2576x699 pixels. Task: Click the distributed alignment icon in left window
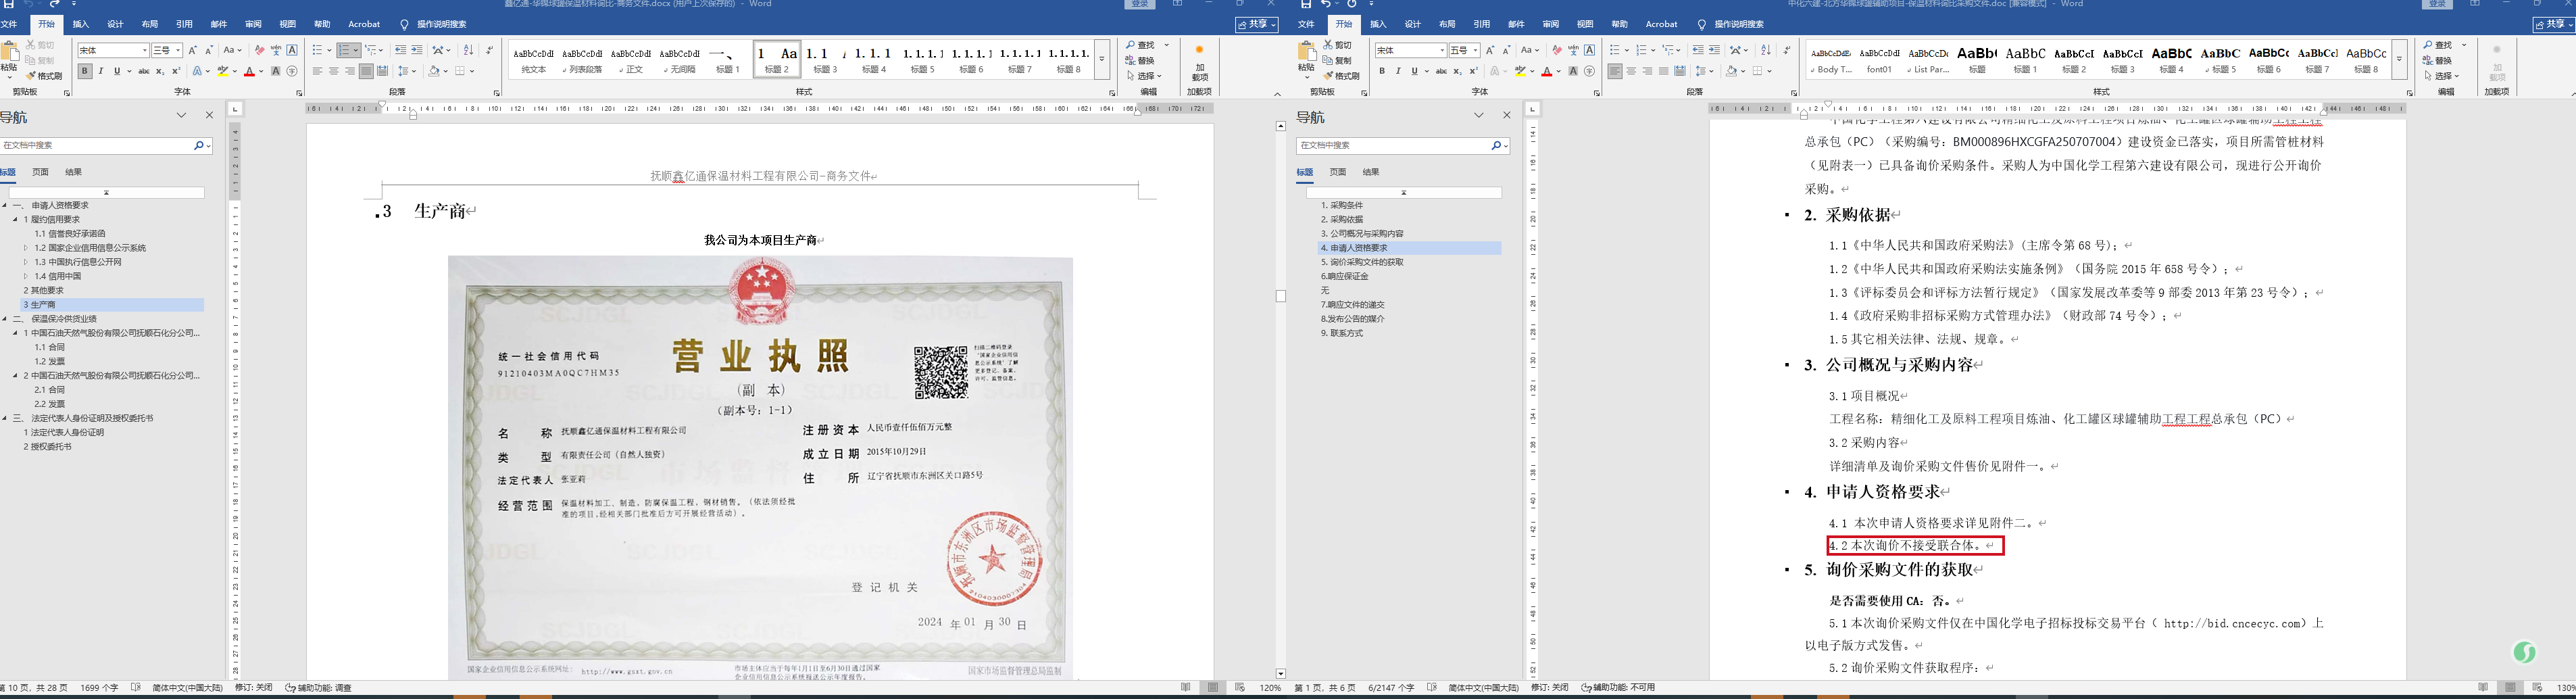(x=382, y=71)
